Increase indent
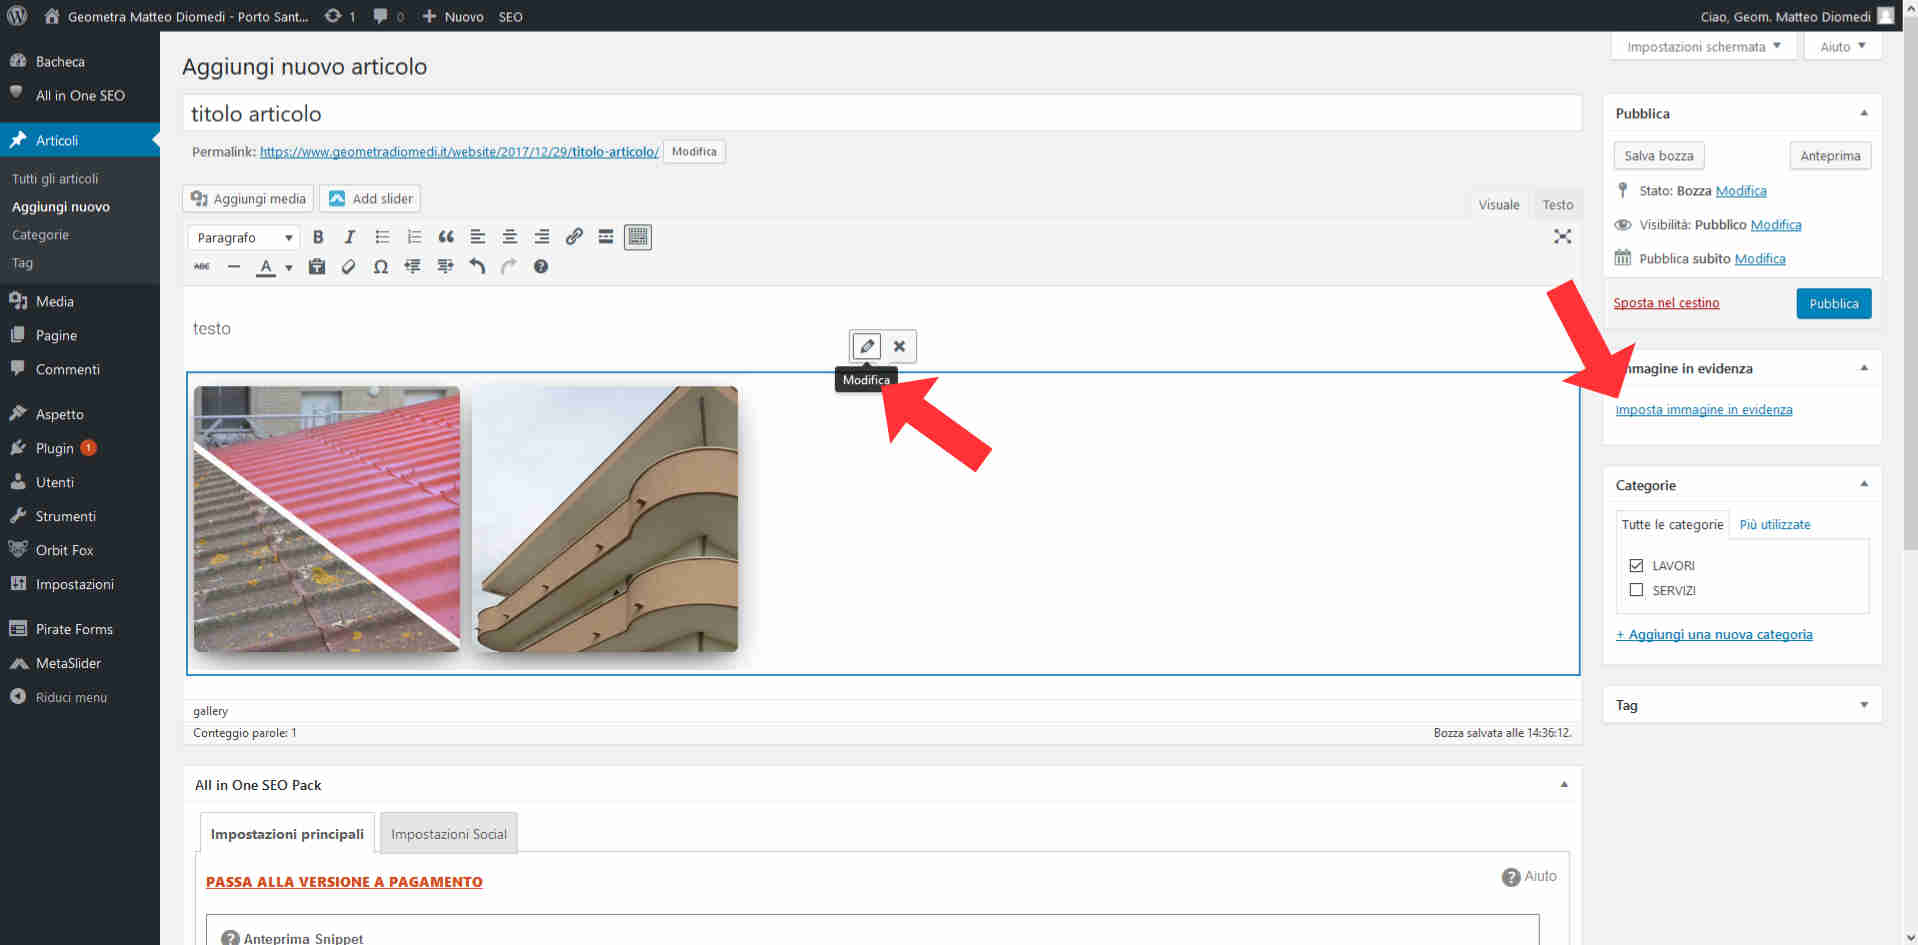 (x=445, y=267)
